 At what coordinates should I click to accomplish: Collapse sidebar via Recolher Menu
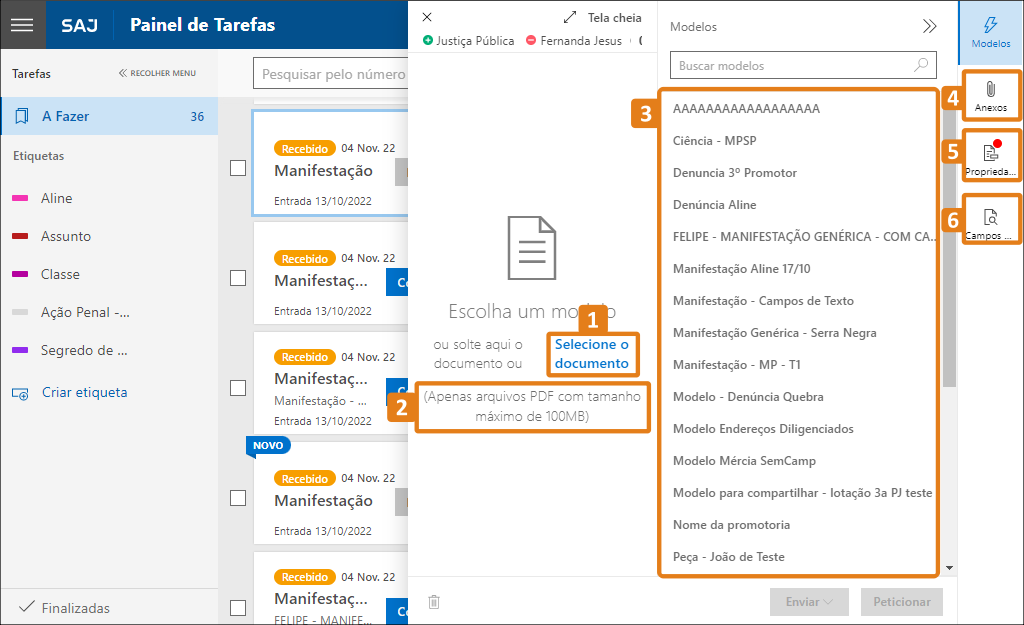click(157, 73)
